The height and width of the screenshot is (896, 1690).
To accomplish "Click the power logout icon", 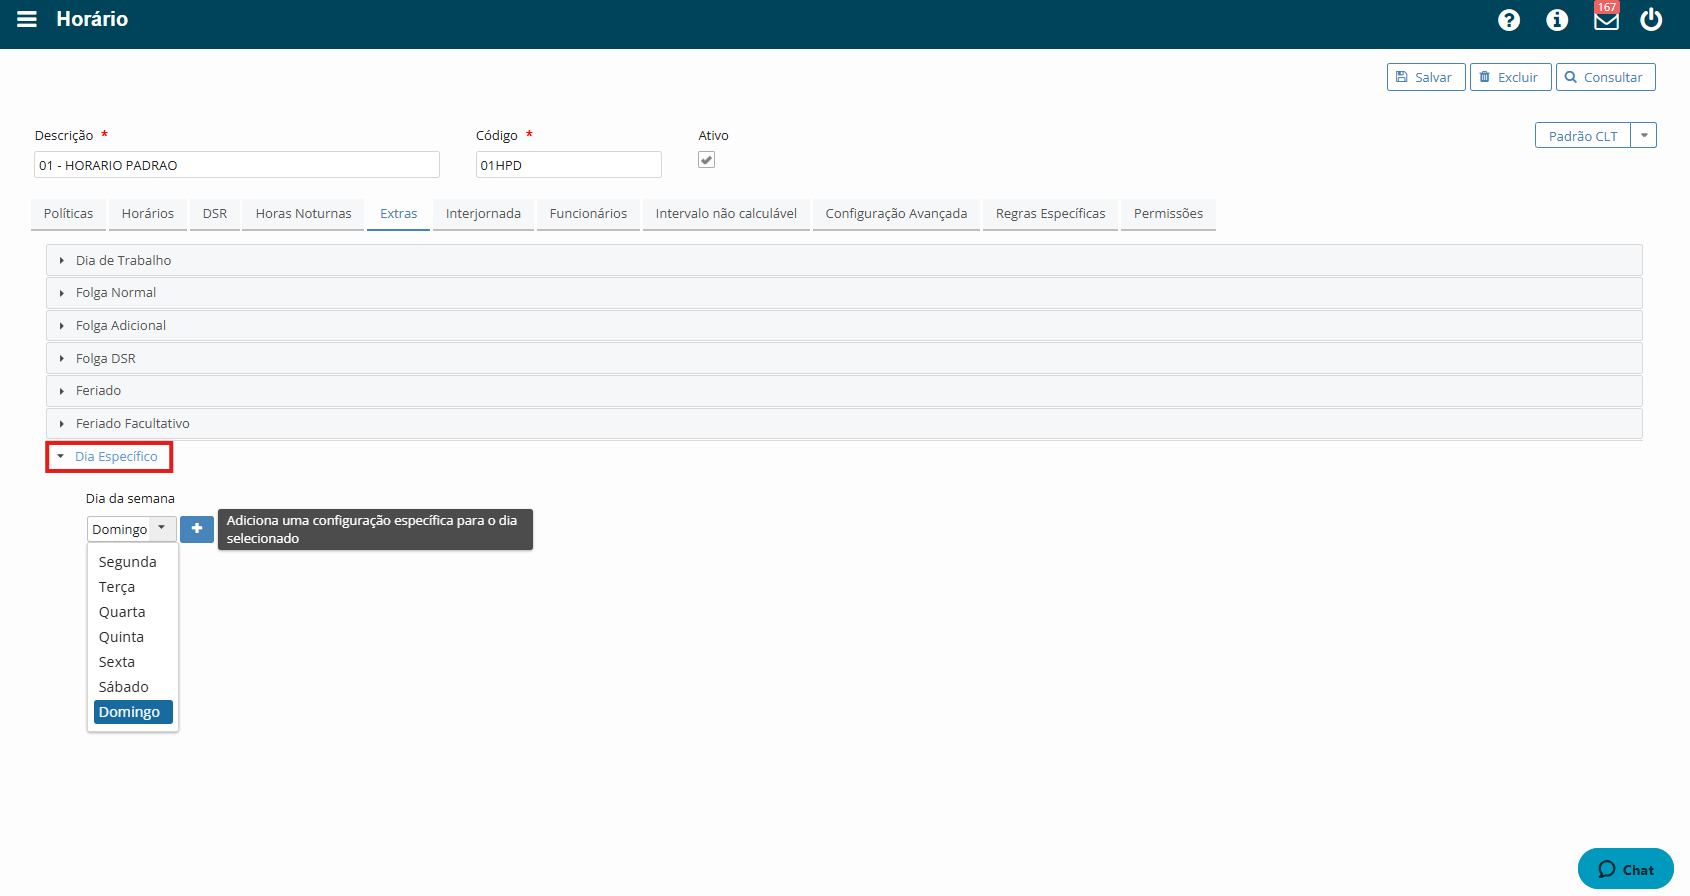I will point(1651,19).
